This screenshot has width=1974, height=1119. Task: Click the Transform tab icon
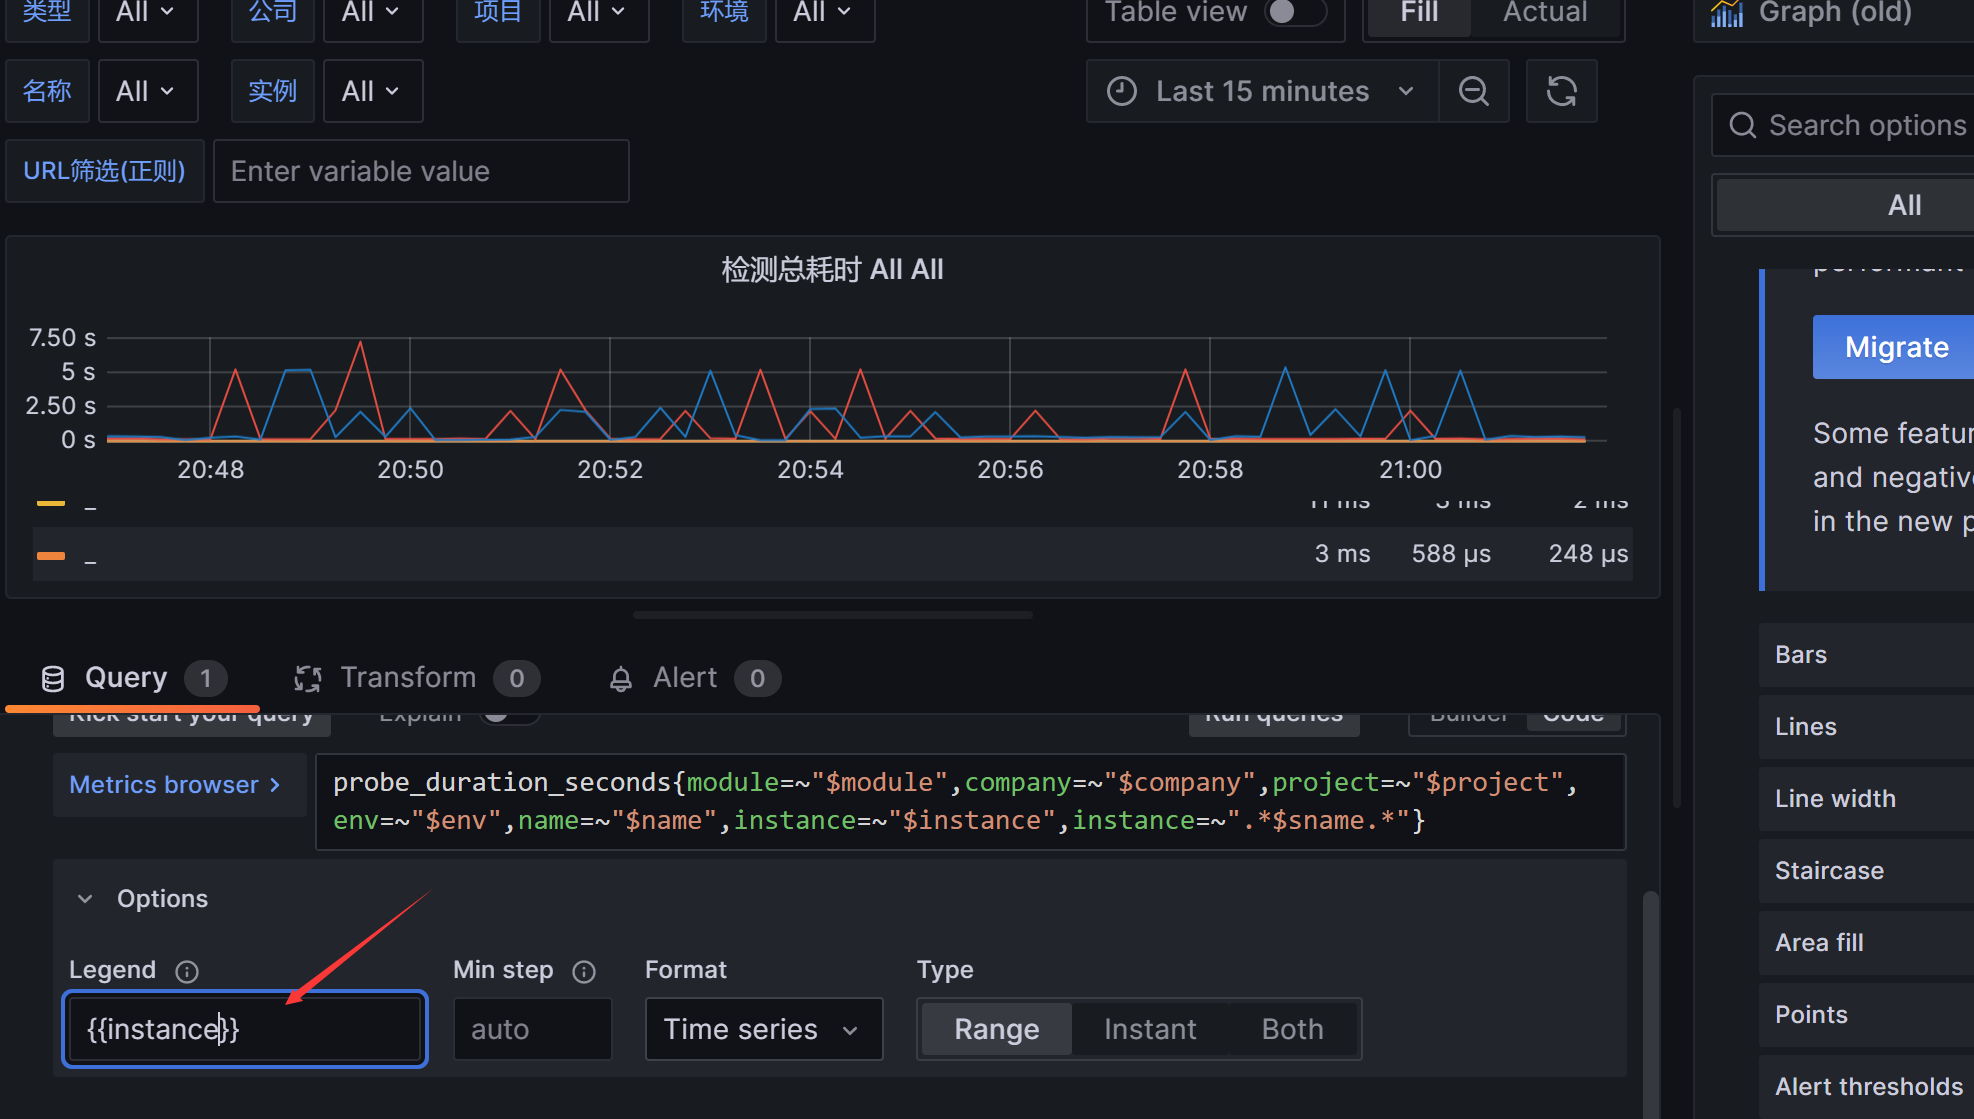307,679
